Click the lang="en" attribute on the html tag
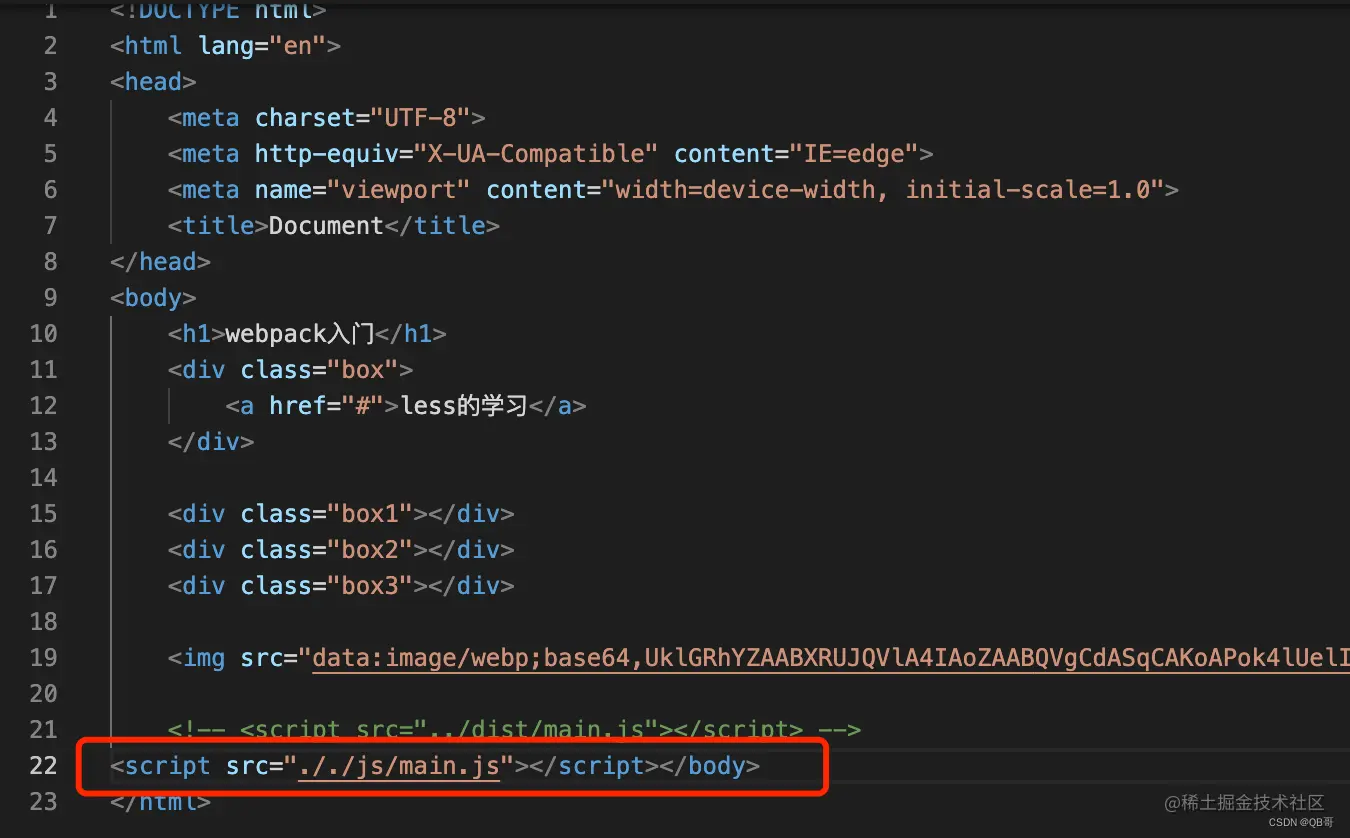This screenshot has height=838, width=1350. (262, 46)
